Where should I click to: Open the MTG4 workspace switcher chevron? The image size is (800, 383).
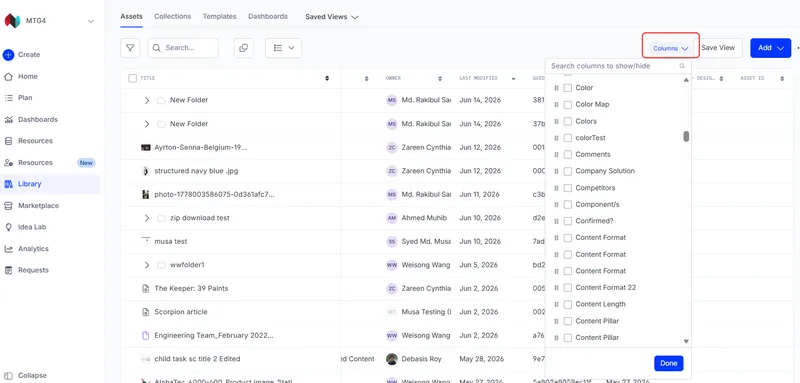tap(91, 21)
